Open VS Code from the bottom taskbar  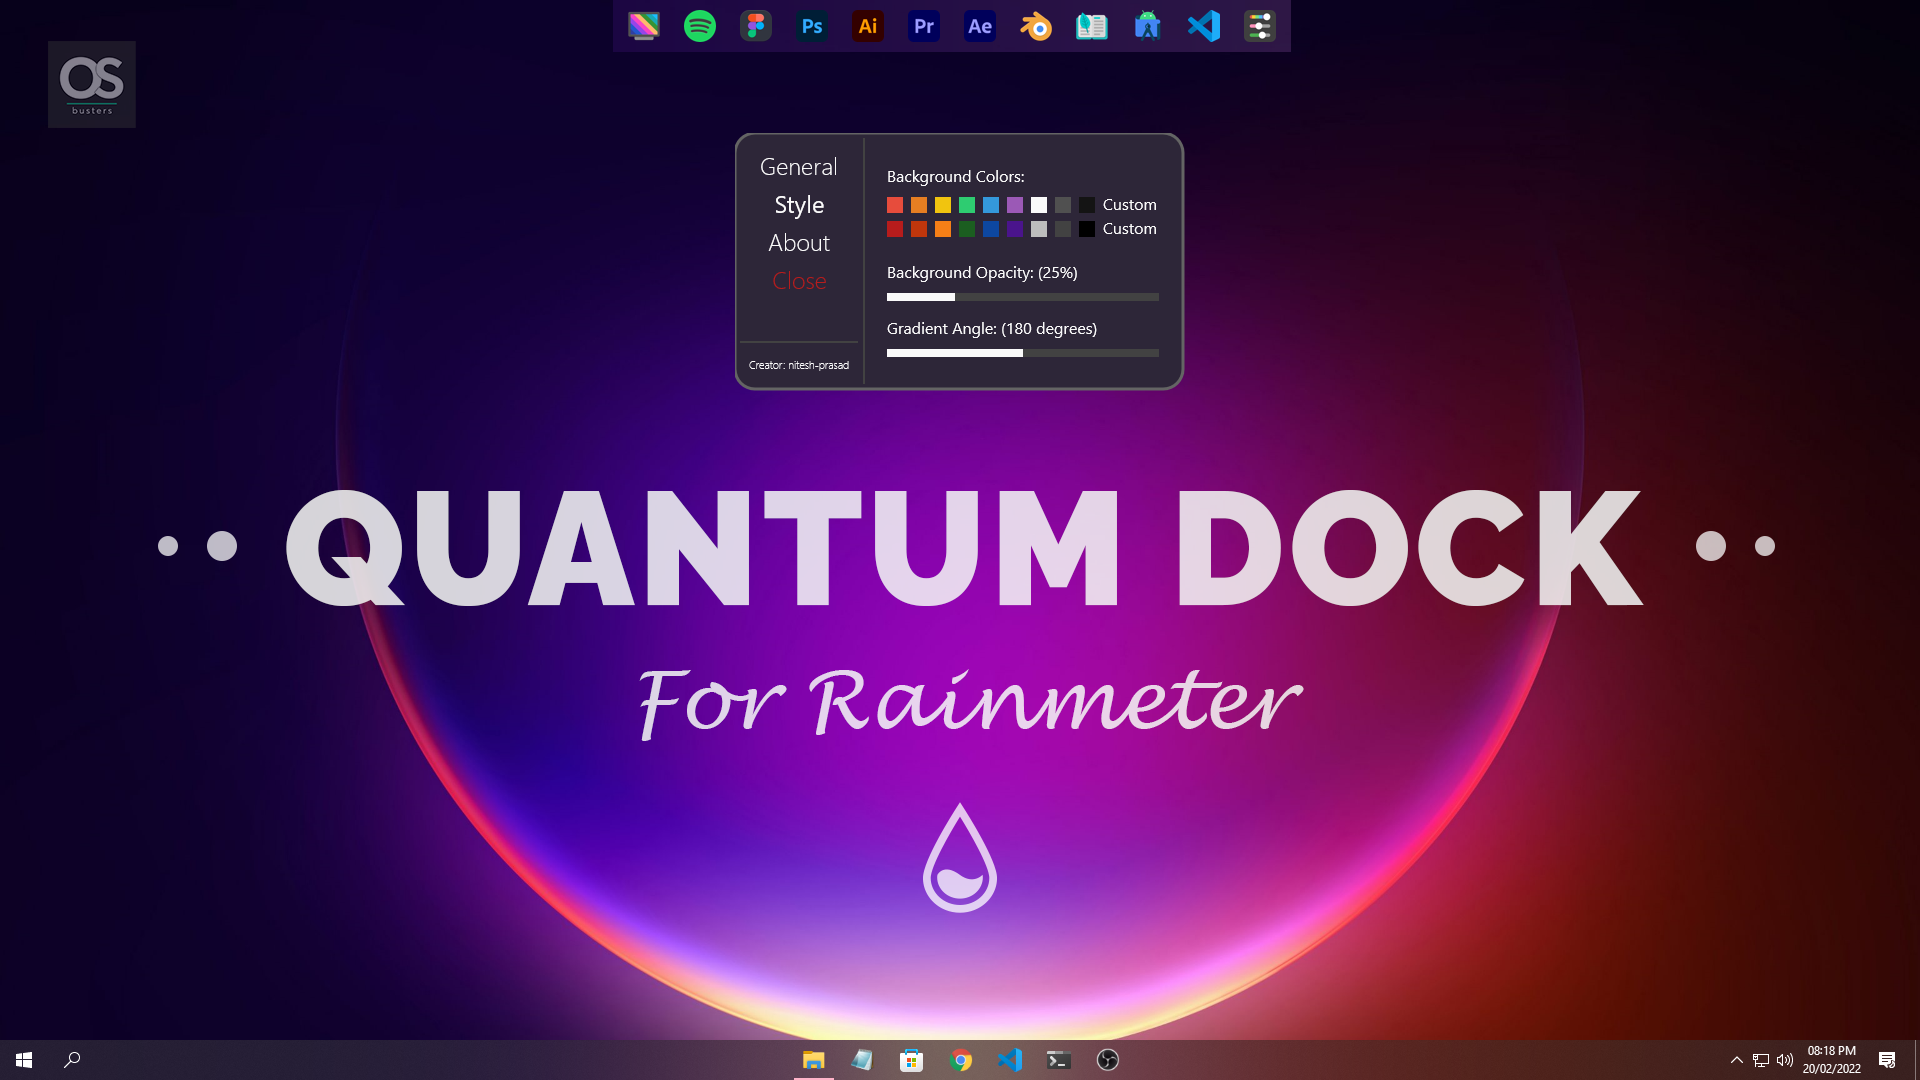(1010, 1060)
